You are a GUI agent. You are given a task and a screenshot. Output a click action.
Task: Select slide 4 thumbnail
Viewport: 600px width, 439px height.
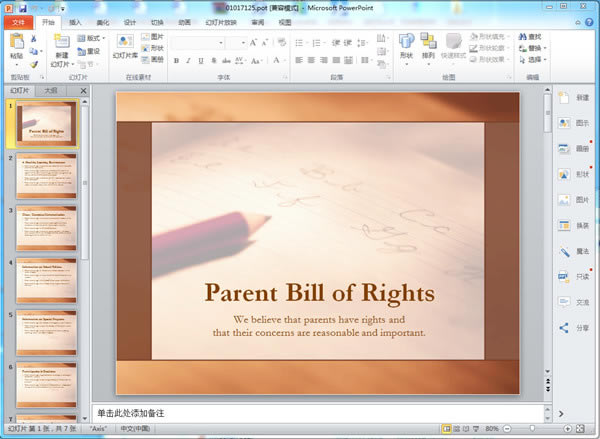(46, 281)
